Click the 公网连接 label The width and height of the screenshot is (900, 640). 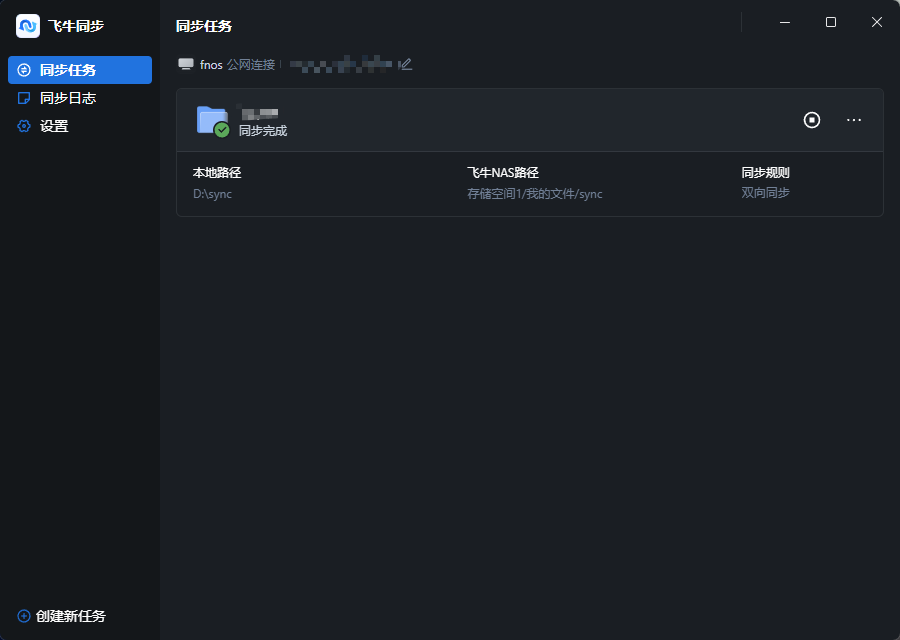[x=251, y=65]
